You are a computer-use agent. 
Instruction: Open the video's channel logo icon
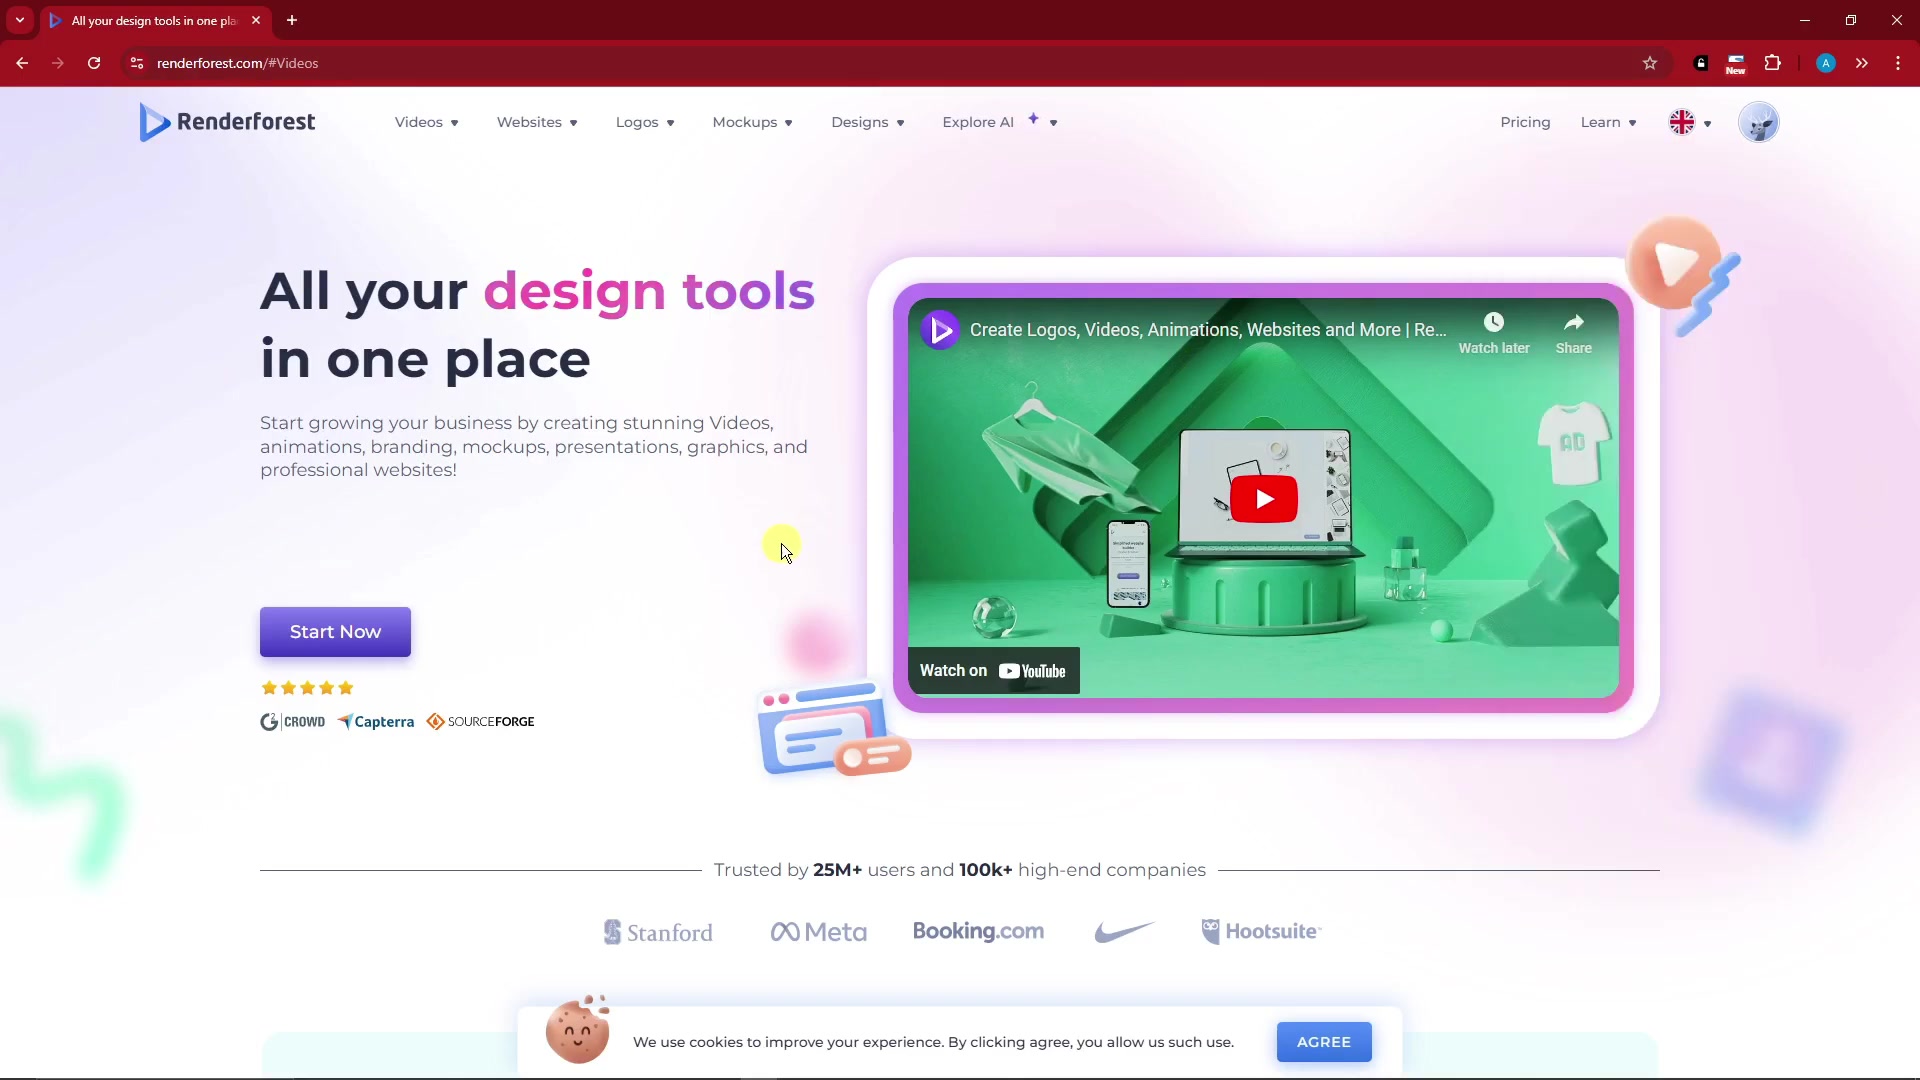click(x=940, y=330)
